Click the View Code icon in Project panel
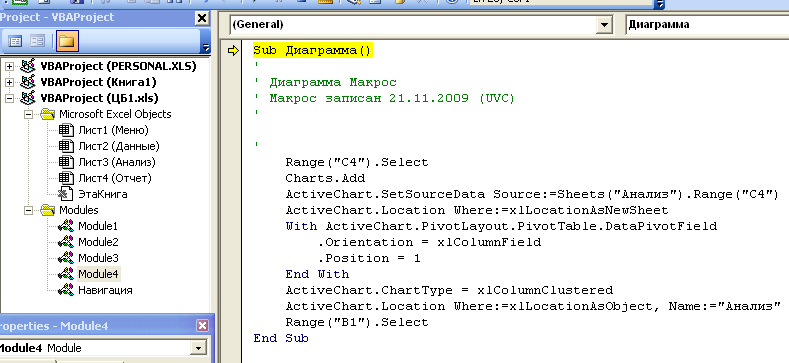The image size is (789, 363). click(16, 41)
